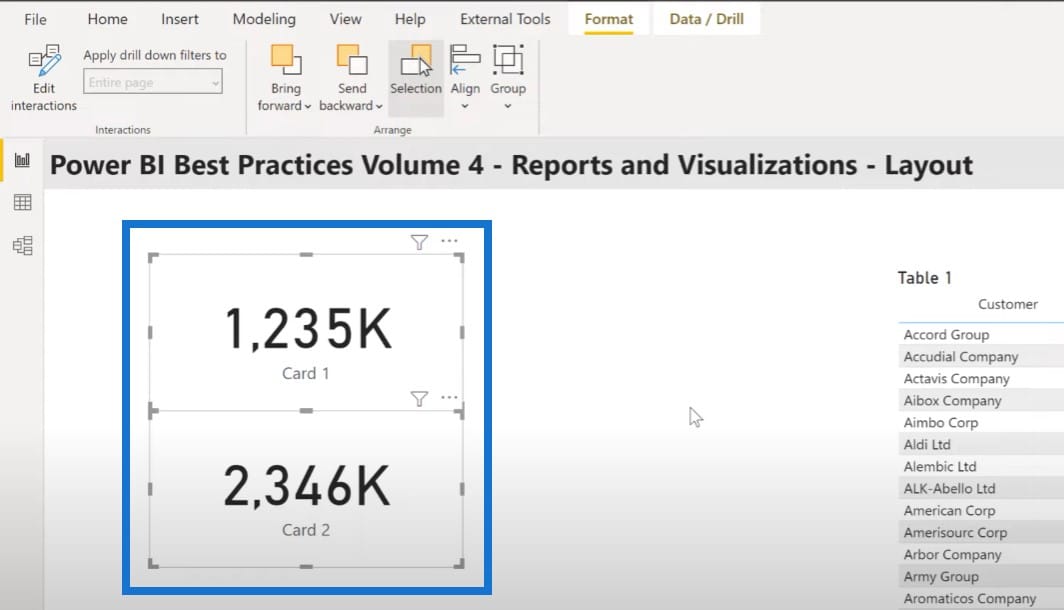Select the American Corp row
This screenshot has width=1064, height=610.
981,510
